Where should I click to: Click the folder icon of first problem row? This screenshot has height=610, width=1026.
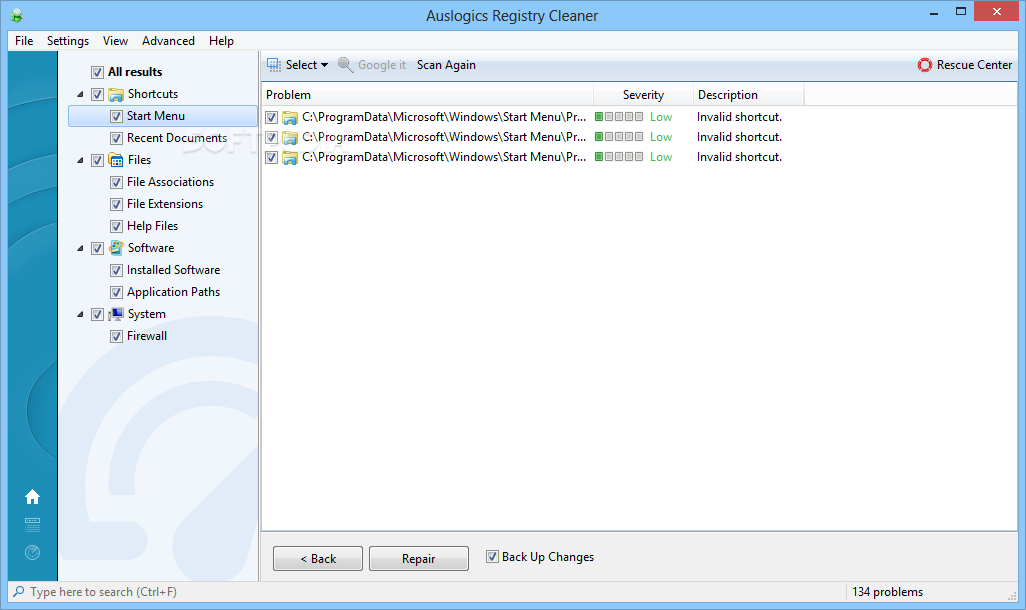tap(290, 118)
